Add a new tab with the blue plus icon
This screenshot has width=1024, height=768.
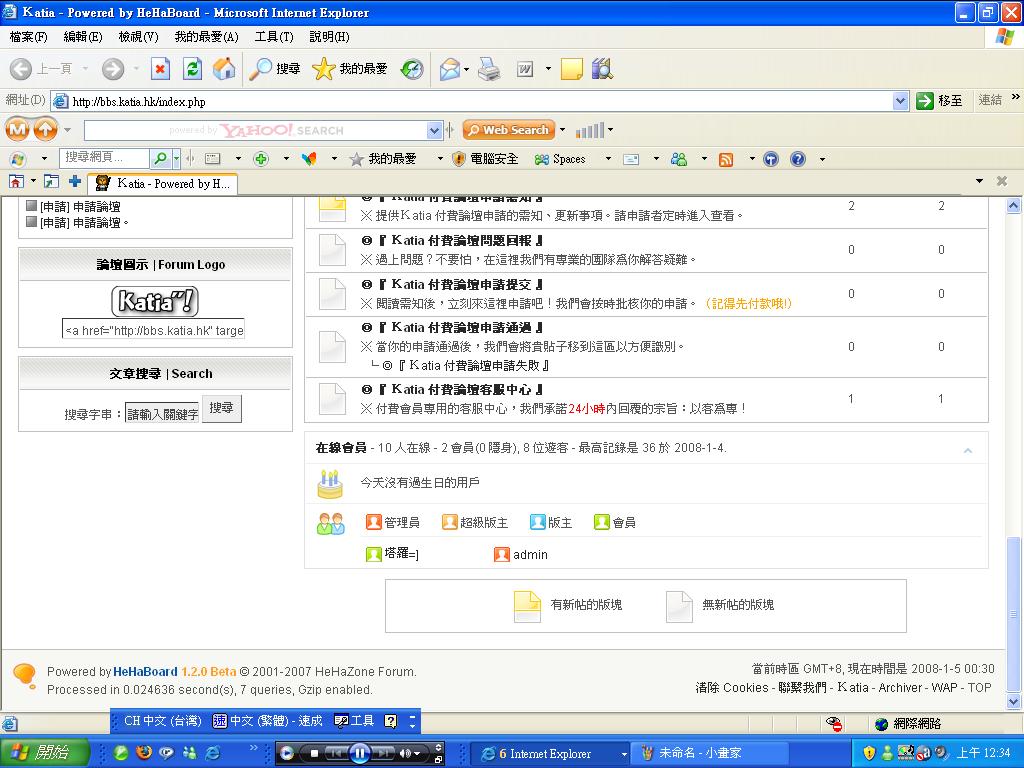[75, 181]
